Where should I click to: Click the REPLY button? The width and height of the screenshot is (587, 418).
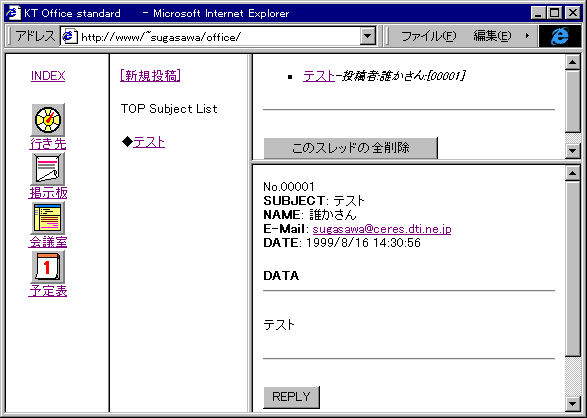pos(292,397)
